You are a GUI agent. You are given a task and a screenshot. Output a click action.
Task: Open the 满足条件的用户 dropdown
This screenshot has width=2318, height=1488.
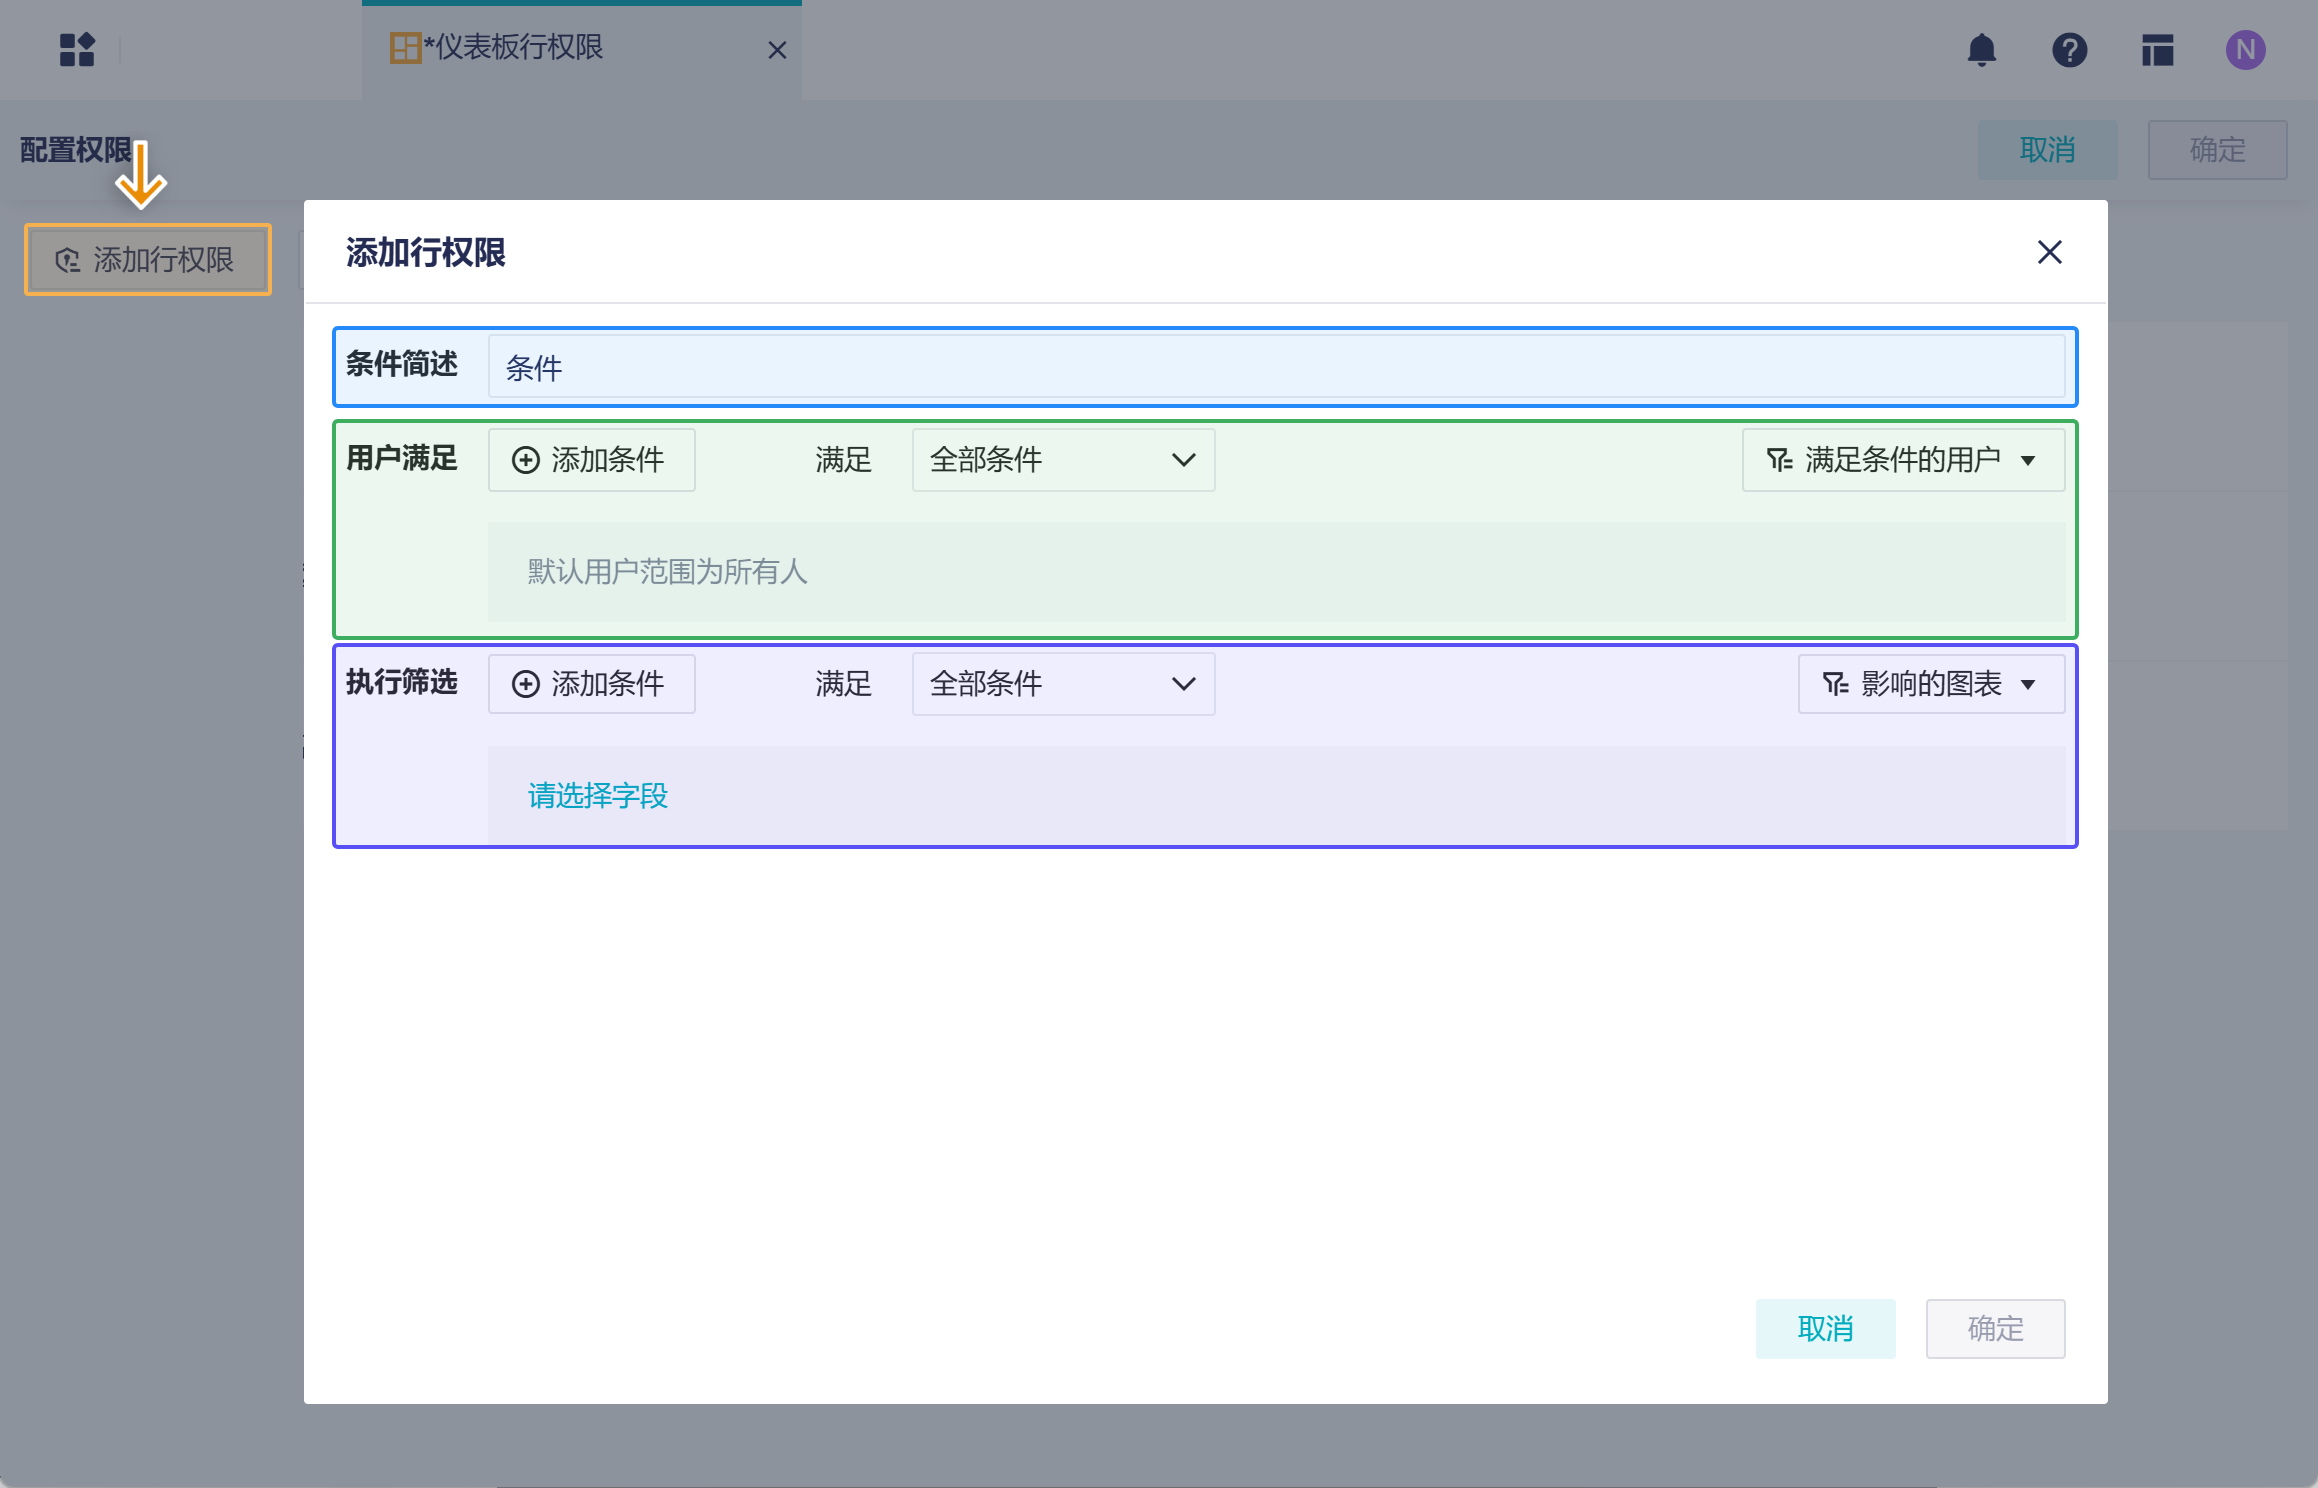point(1902,460)
